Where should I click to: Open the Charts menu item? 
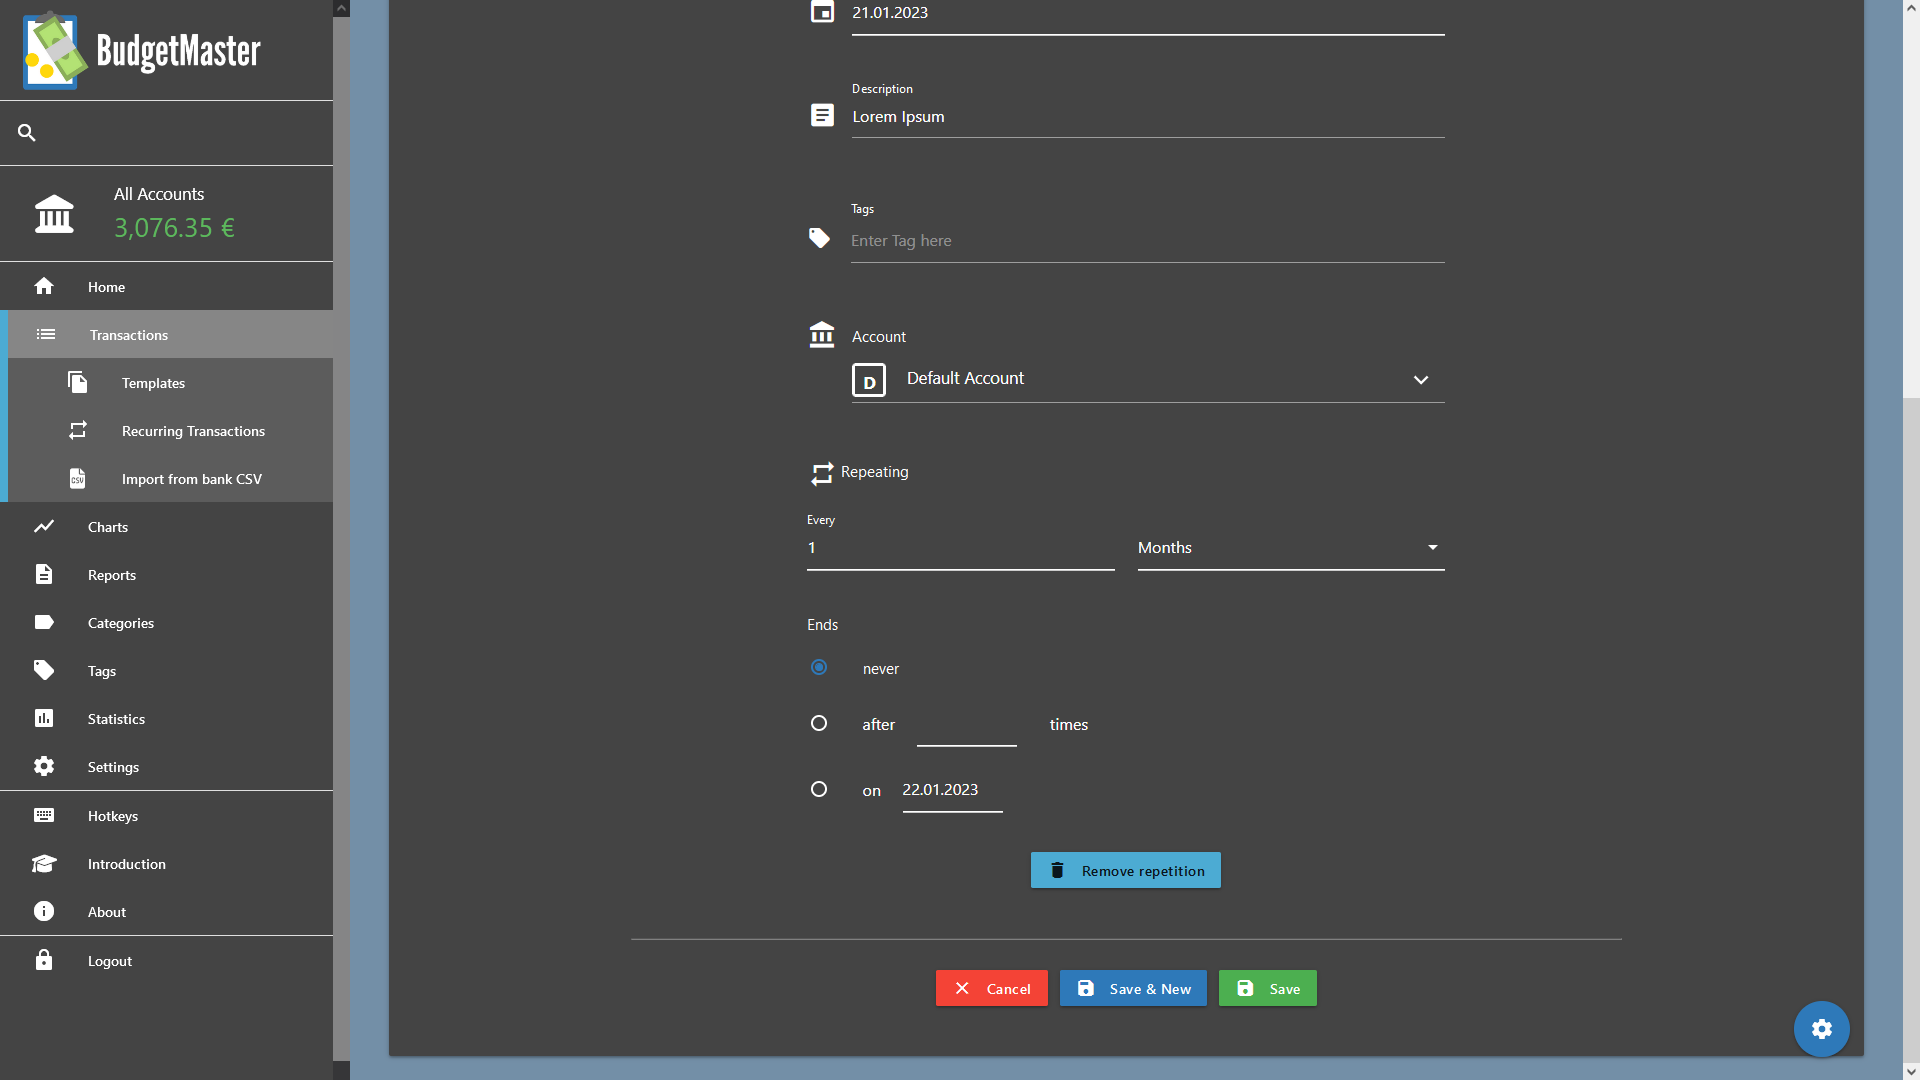(166, 526)
